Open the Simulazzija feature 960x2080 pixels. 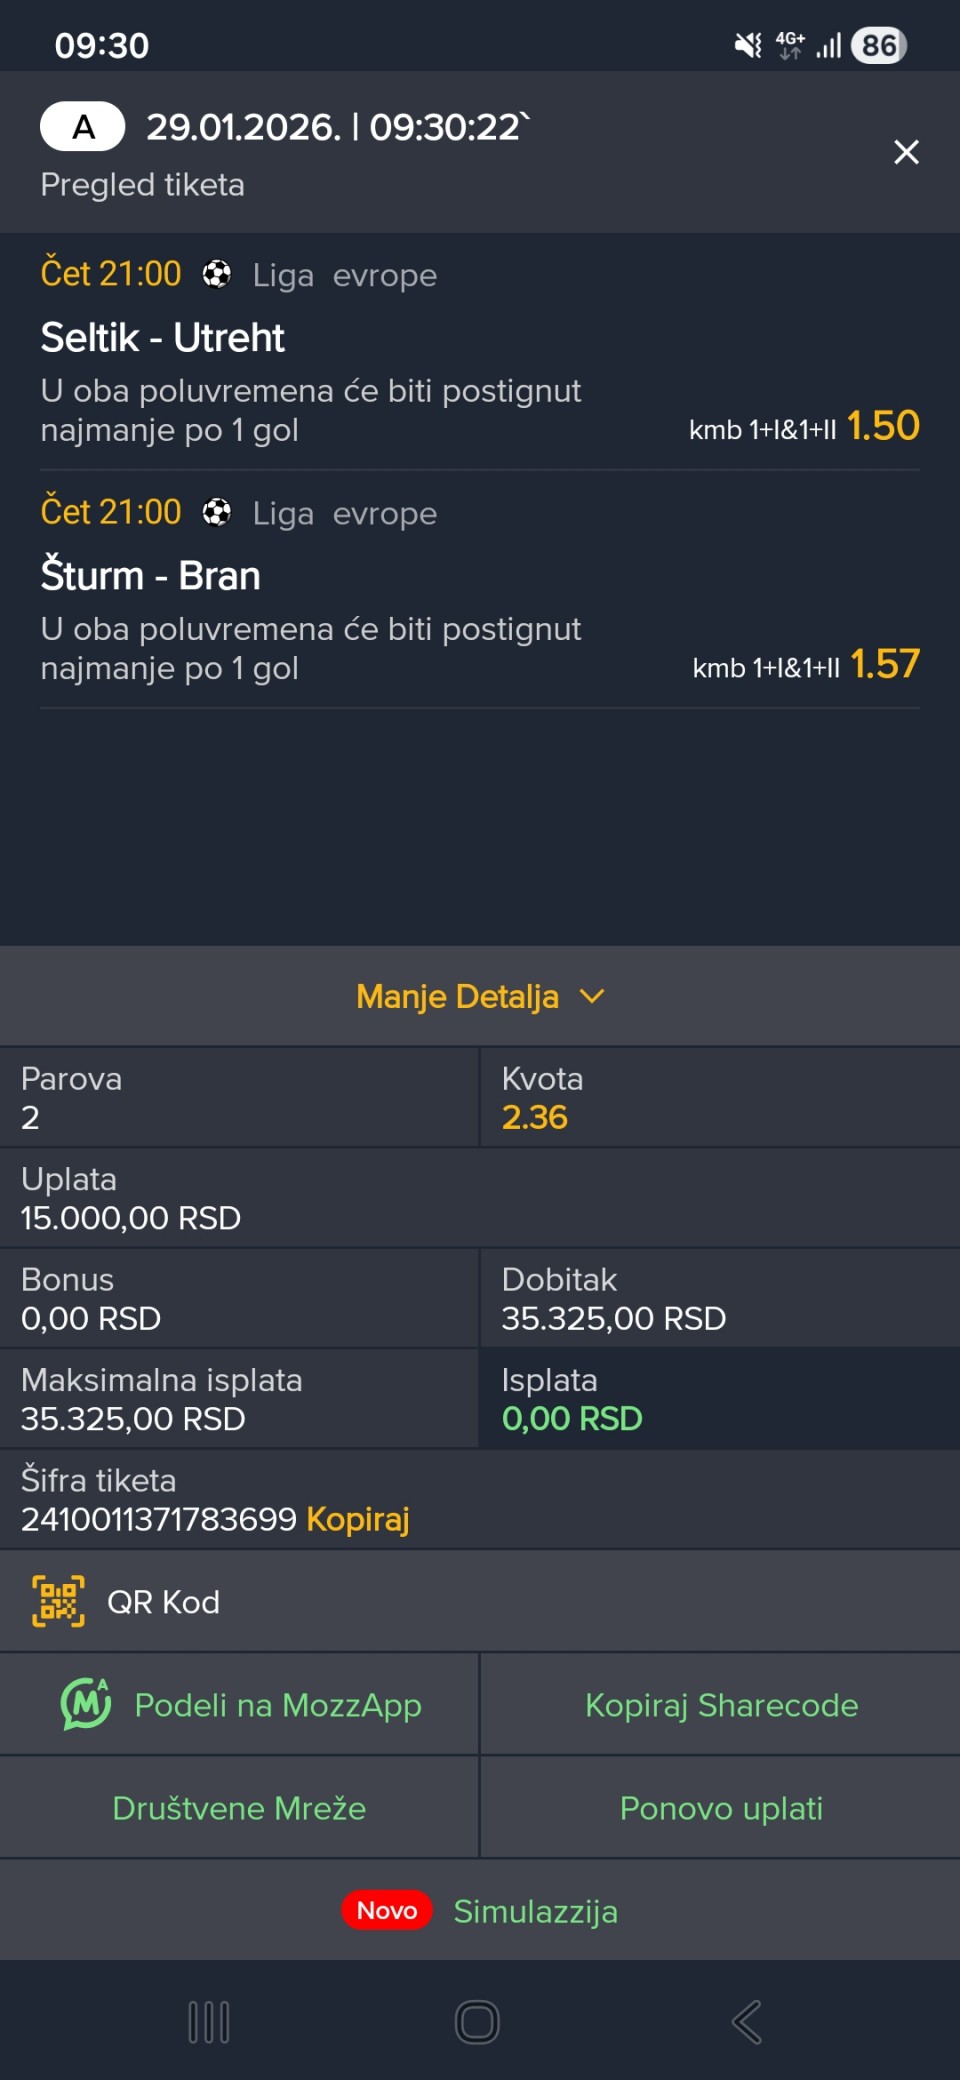pos(535,1911)
